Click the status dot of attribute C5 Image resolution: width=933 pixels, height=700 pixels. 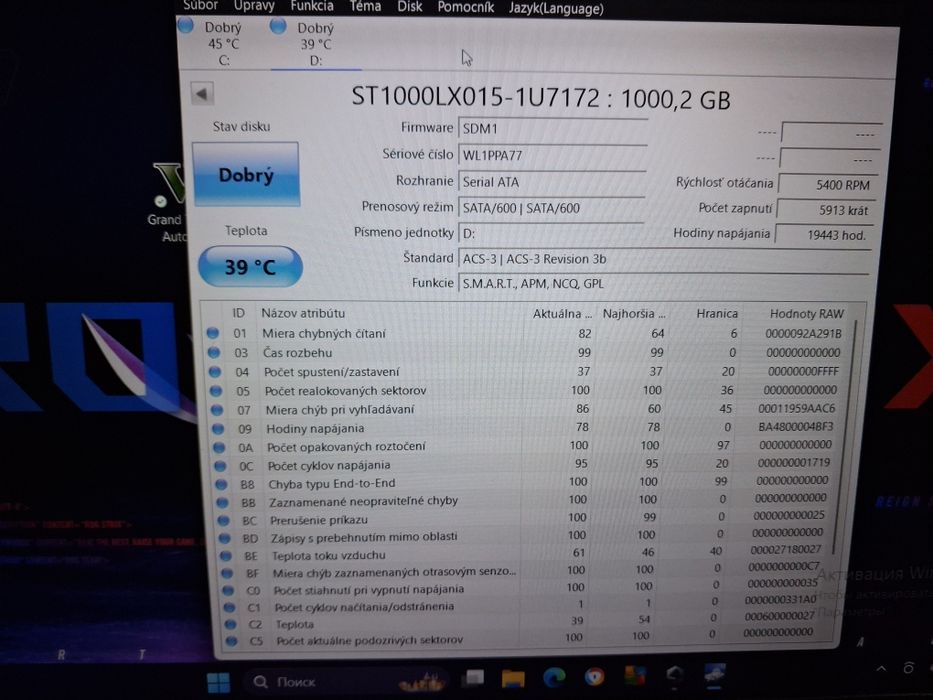pos(232,641)
